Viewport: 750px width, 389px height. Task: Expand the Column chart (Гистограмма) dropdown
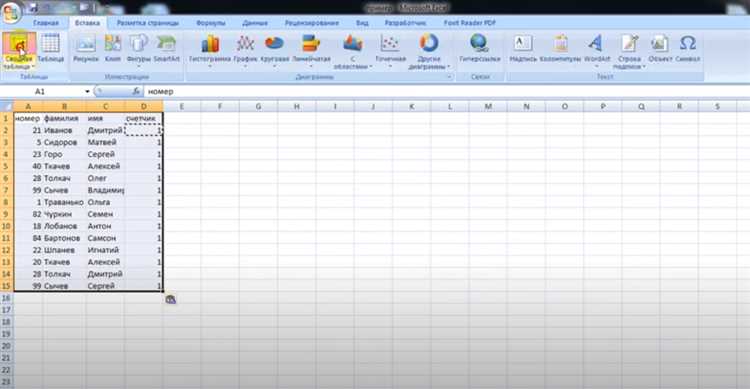point(210,51)
